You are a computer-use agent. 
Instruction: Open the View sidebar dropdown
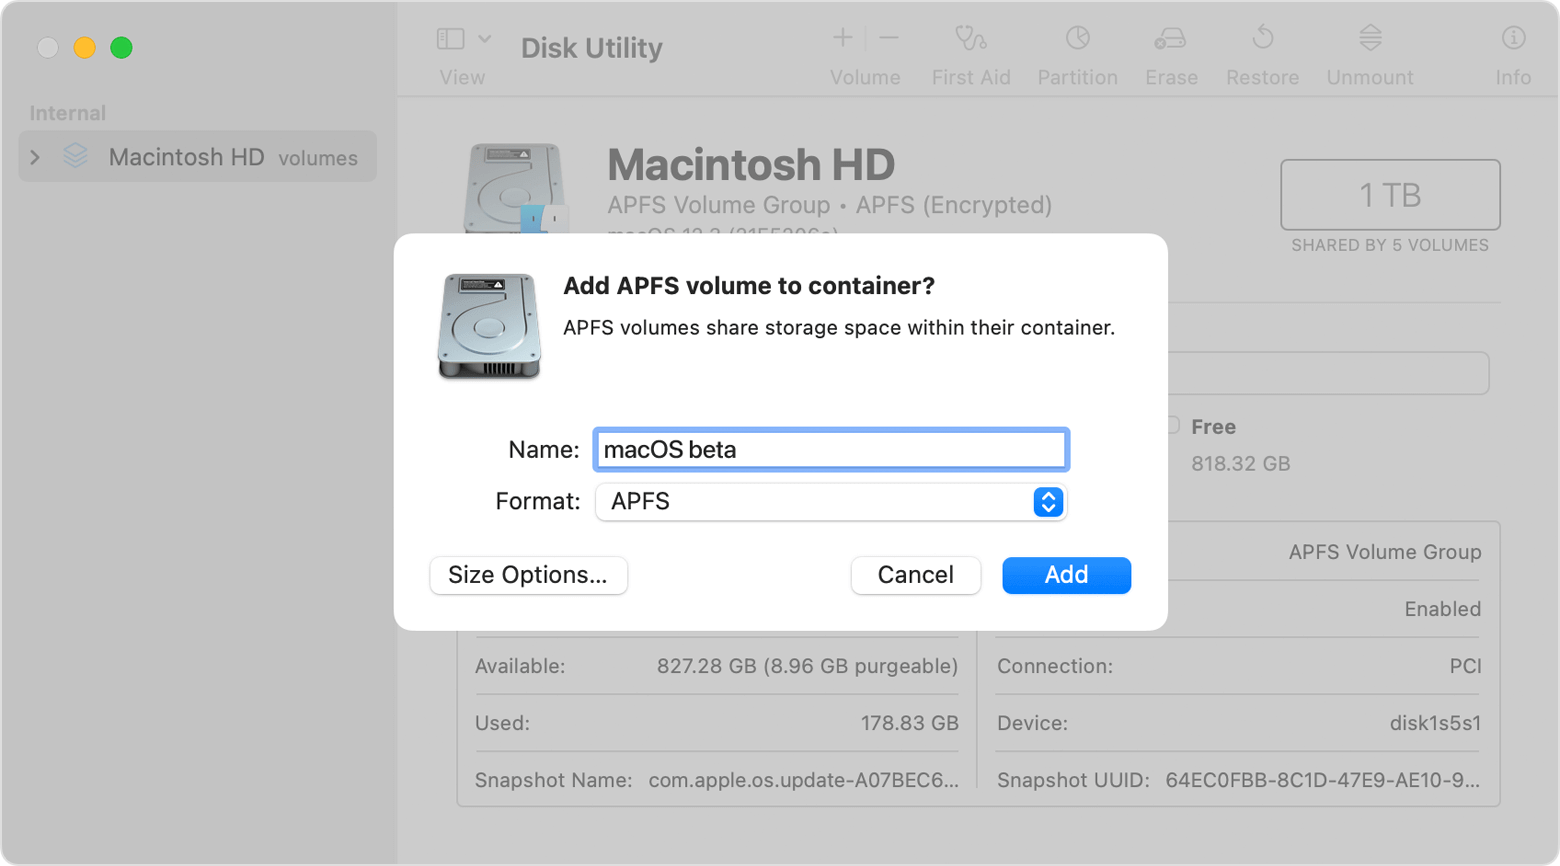[x=463, y=40]
